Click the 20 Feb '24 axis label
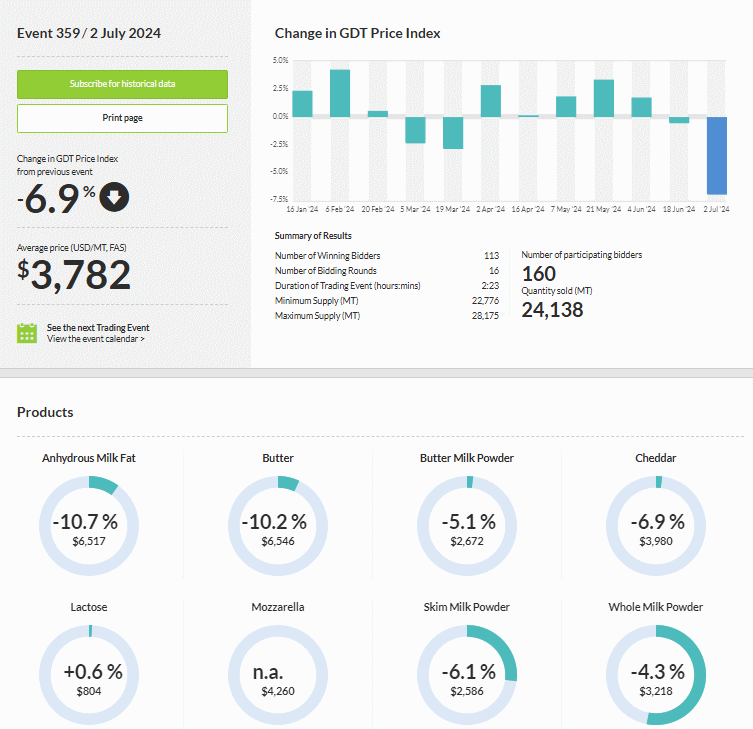753x729 pixels. click(x=377, y=209)
